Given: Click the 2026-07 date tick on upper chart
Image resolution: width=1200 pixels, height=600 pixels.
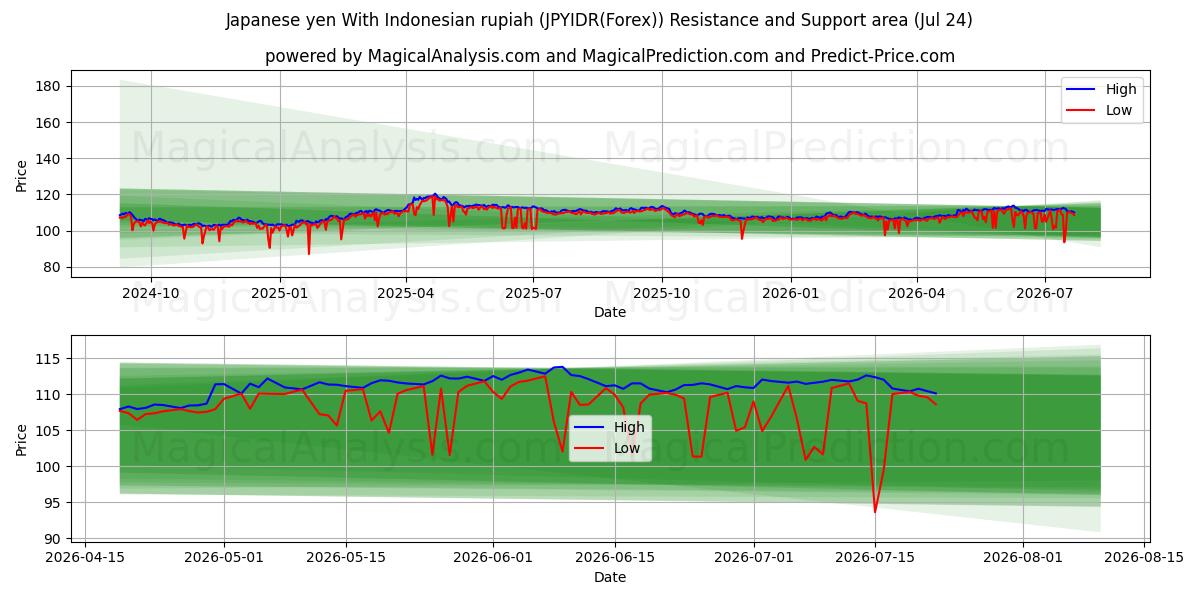Looking at the screenshot, I should tap(1044, 292).
